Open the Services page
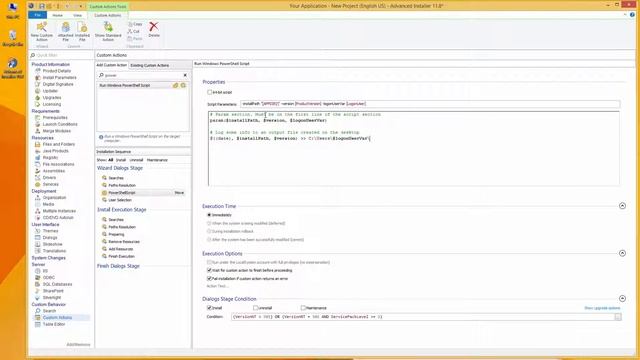The image size is (640, 360). [x=51, y=184]
